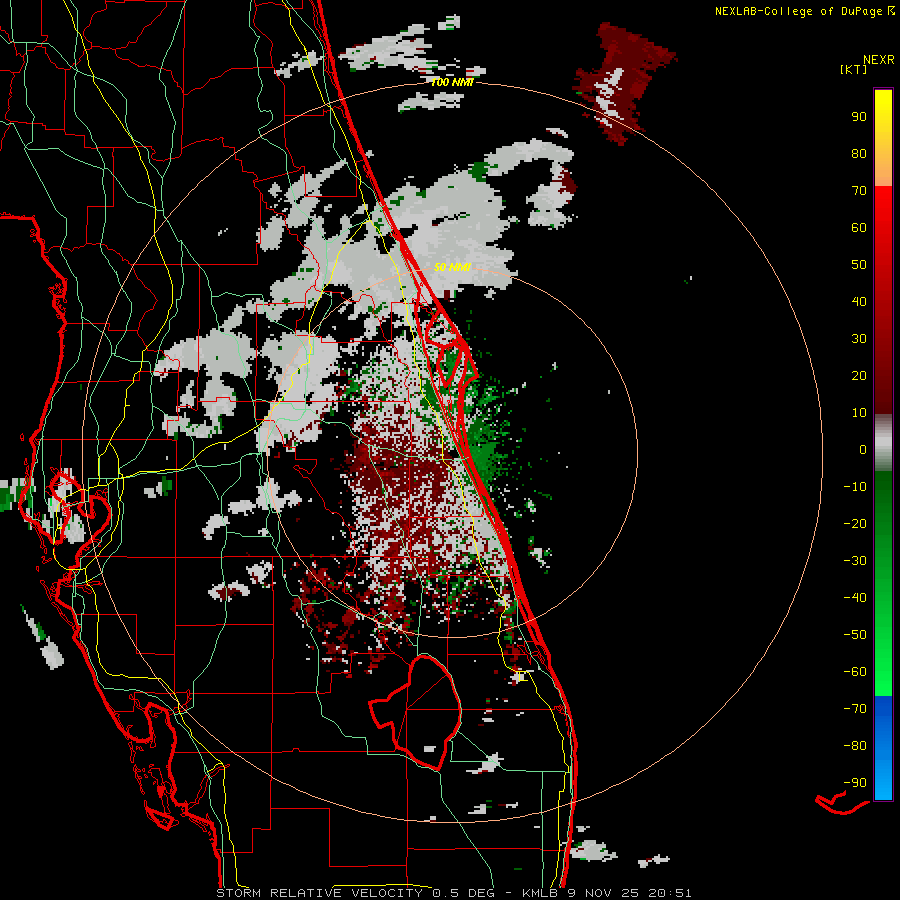Click the 100 NMI range ring label
The width and height of the screenshot is (900, 900).
[452, 82]
